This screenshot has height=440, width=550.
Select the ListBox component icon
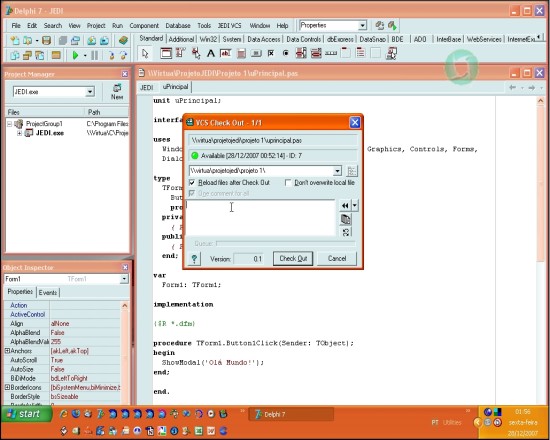[301, 53]
